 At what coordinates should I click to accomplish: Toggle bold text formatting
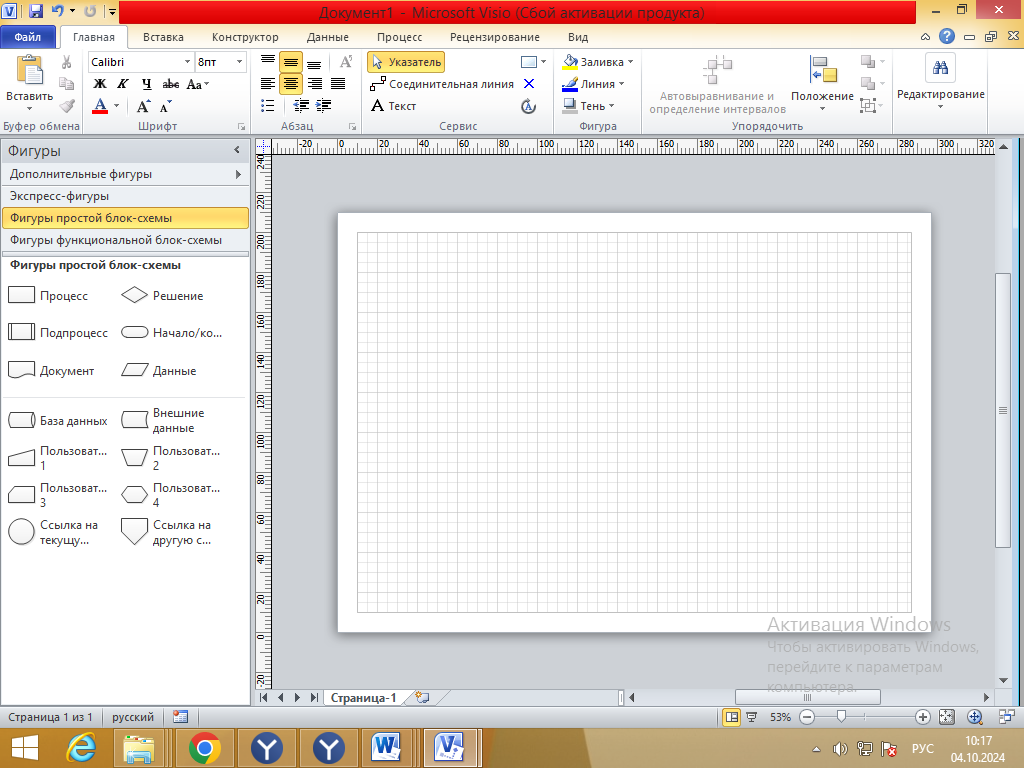100,84
